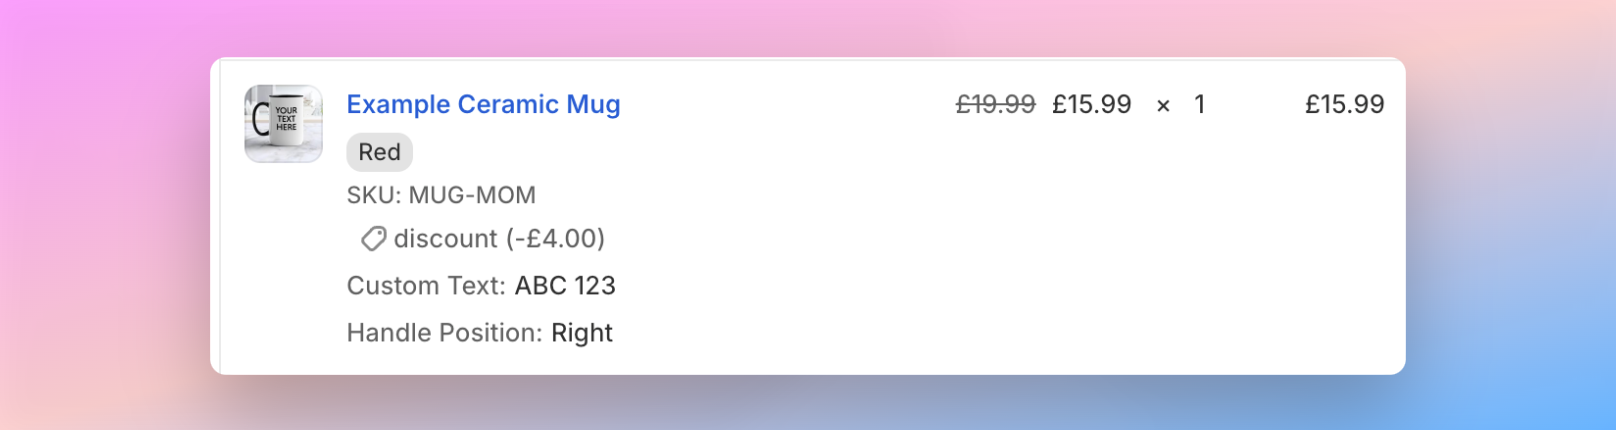Select the Right handle position value
This screenshot has height=430, width=1616.
(582, 333)
